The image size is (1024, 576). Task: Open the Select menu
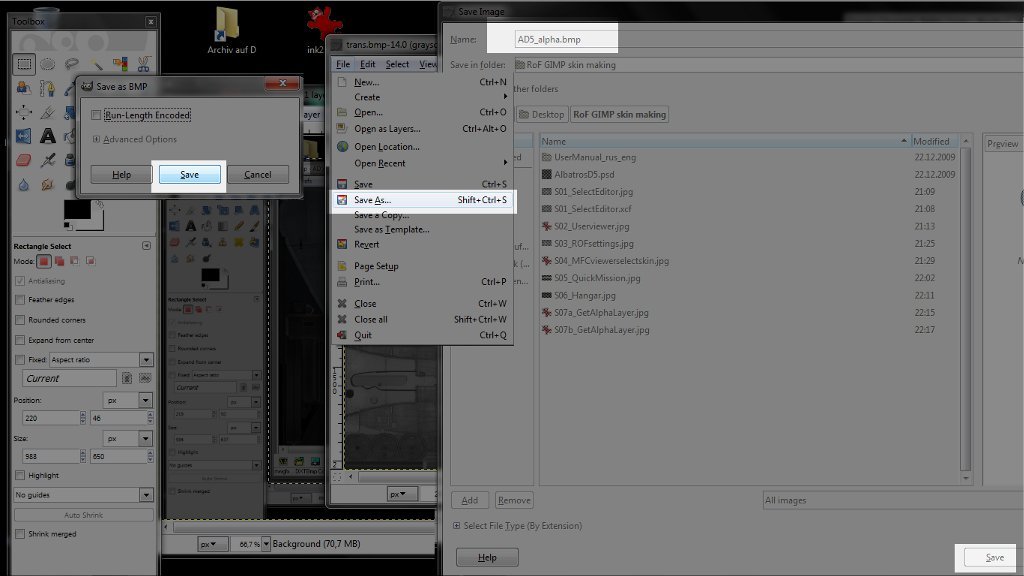click(397, 64)
